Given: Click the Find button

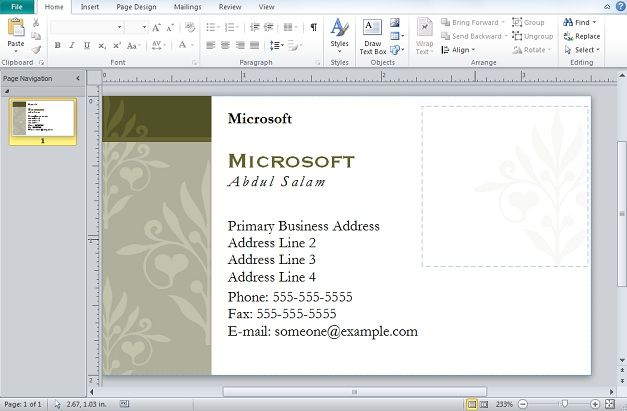Looking at the screenshot, I should pos(579,22).
